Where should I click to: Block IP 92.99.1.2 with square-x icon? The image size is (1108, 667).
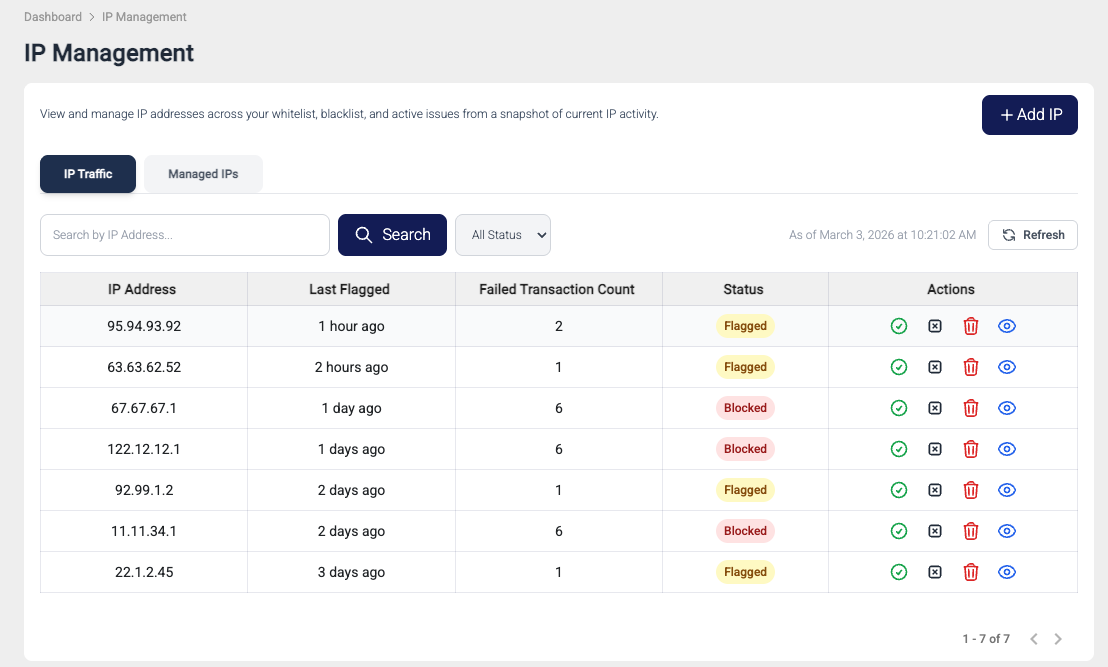[934, 490]
